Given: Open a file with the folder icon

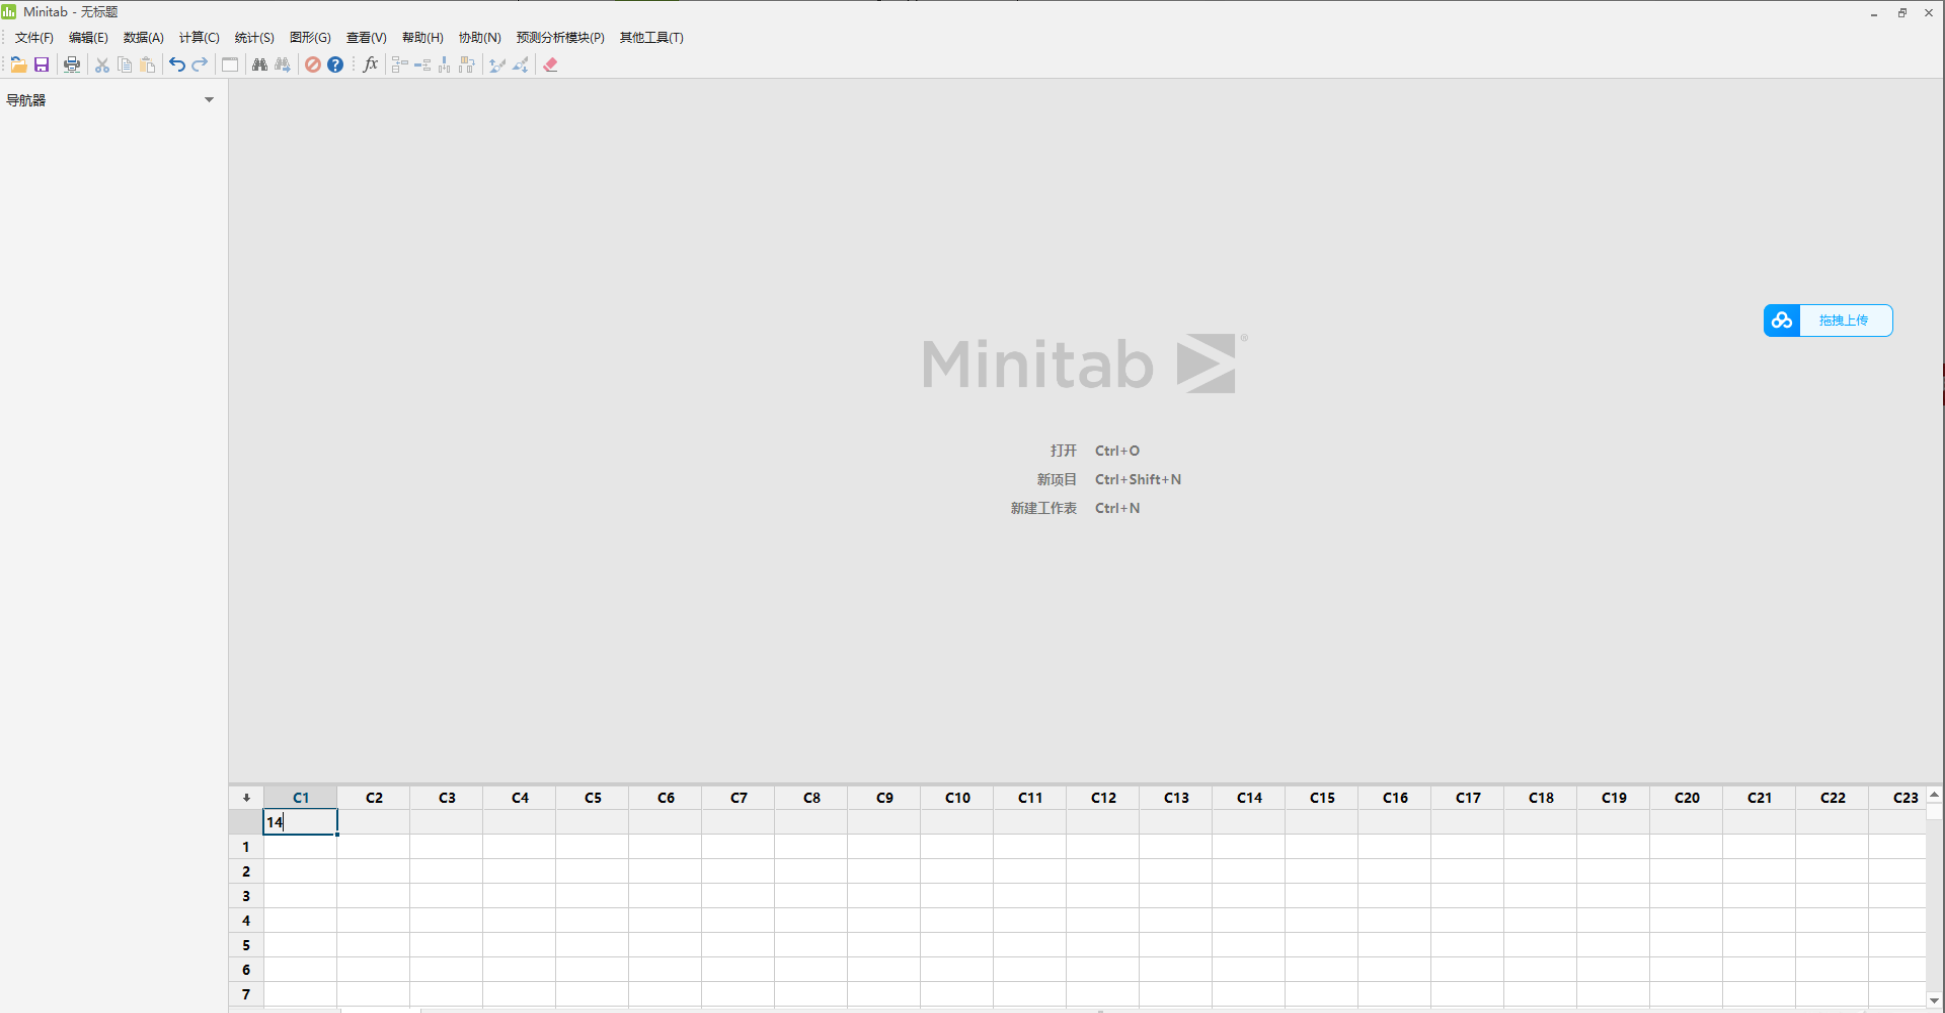Looking at the screenshot, I should click(x=18, y=65).
